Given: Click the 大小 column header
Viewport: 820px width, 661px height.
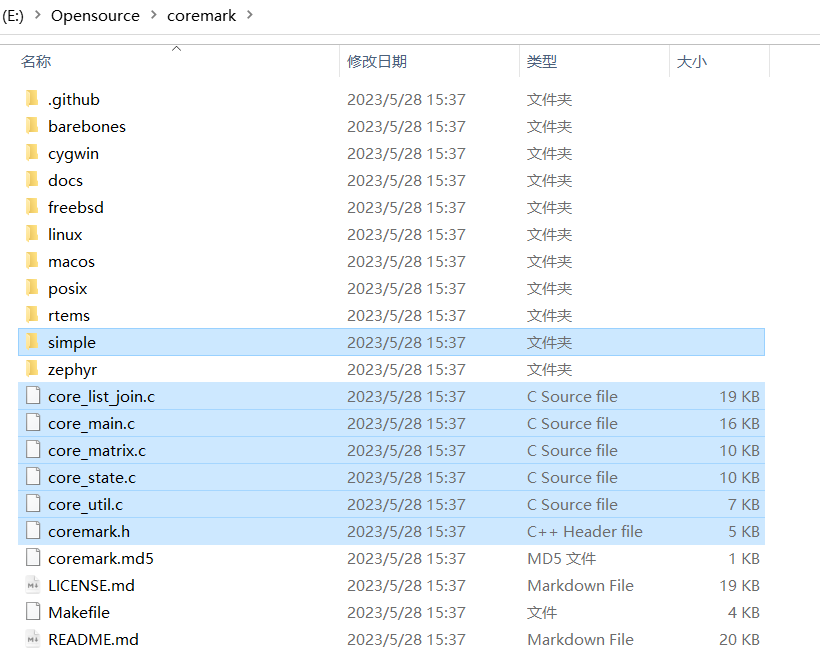Looking at the screenshot, I should pos(691,61).
